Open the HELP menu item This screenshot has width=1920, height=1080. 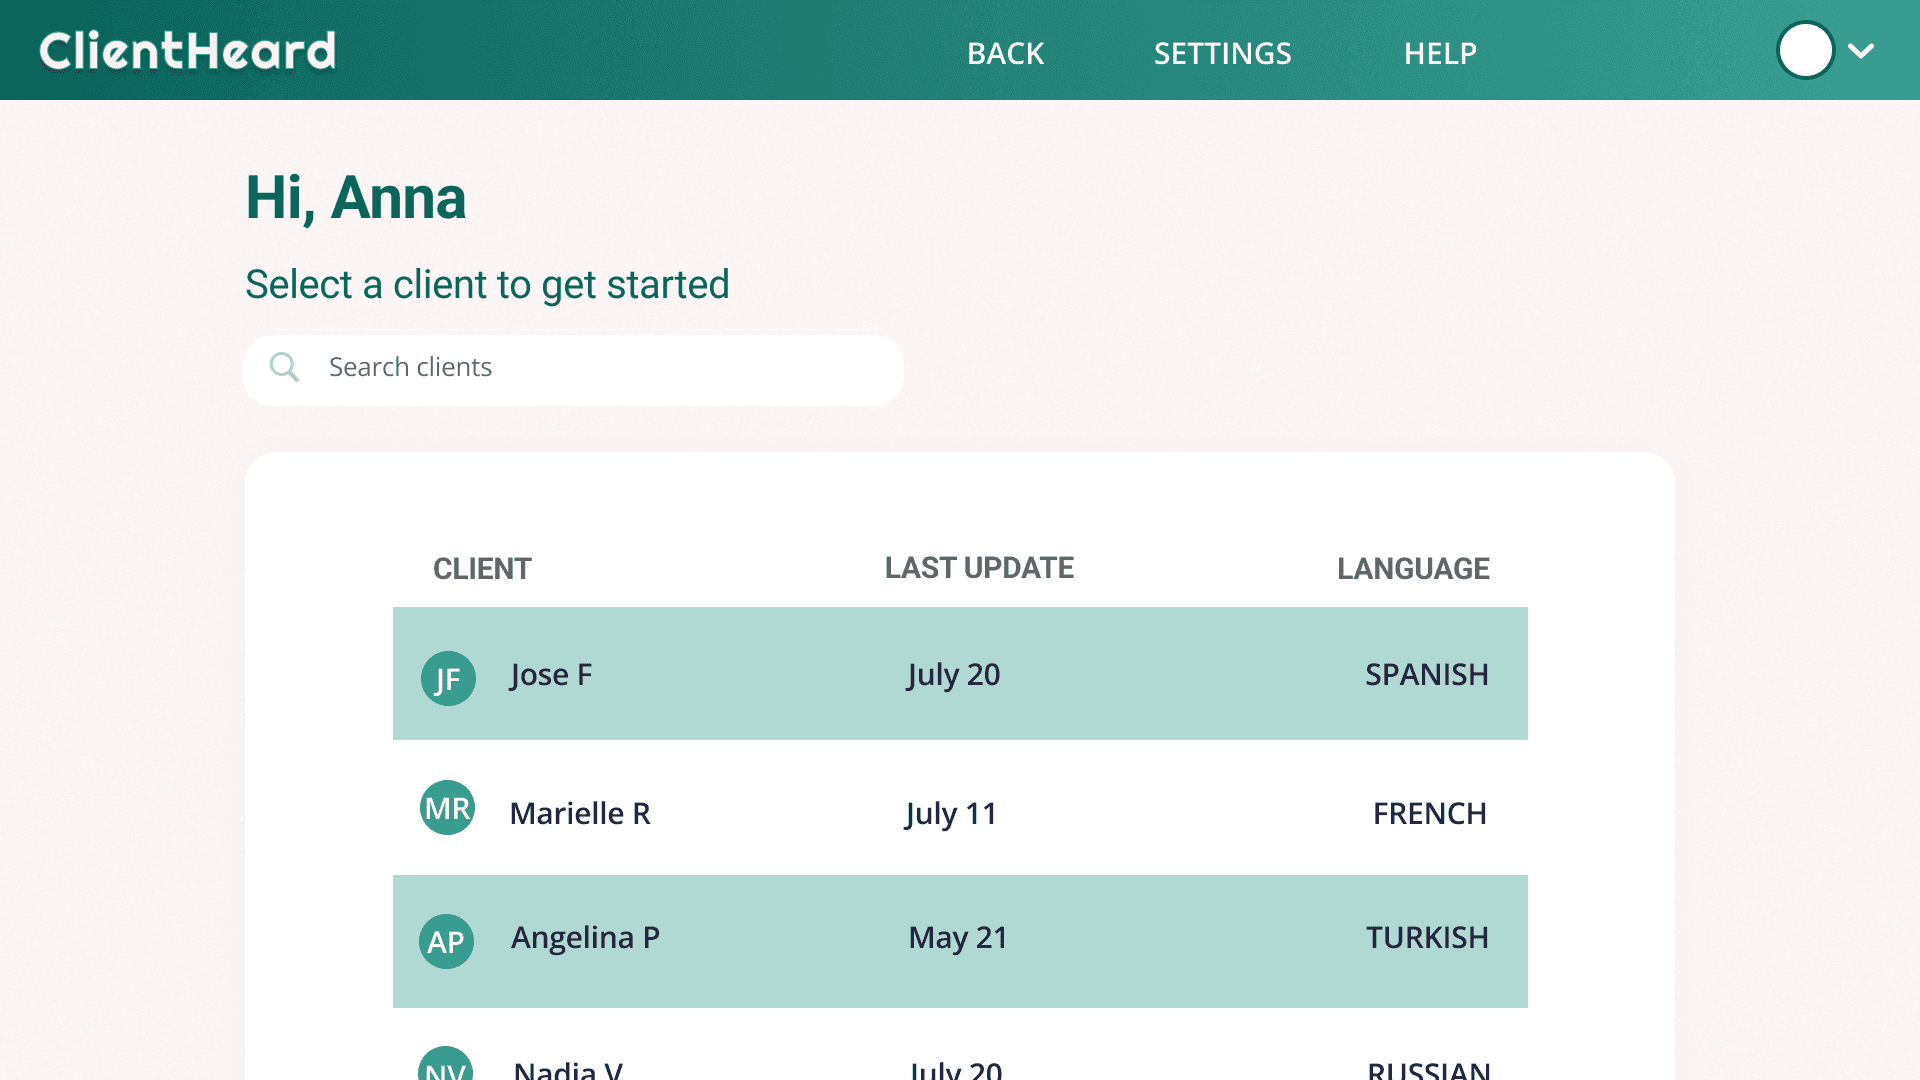click(1439, 53)
